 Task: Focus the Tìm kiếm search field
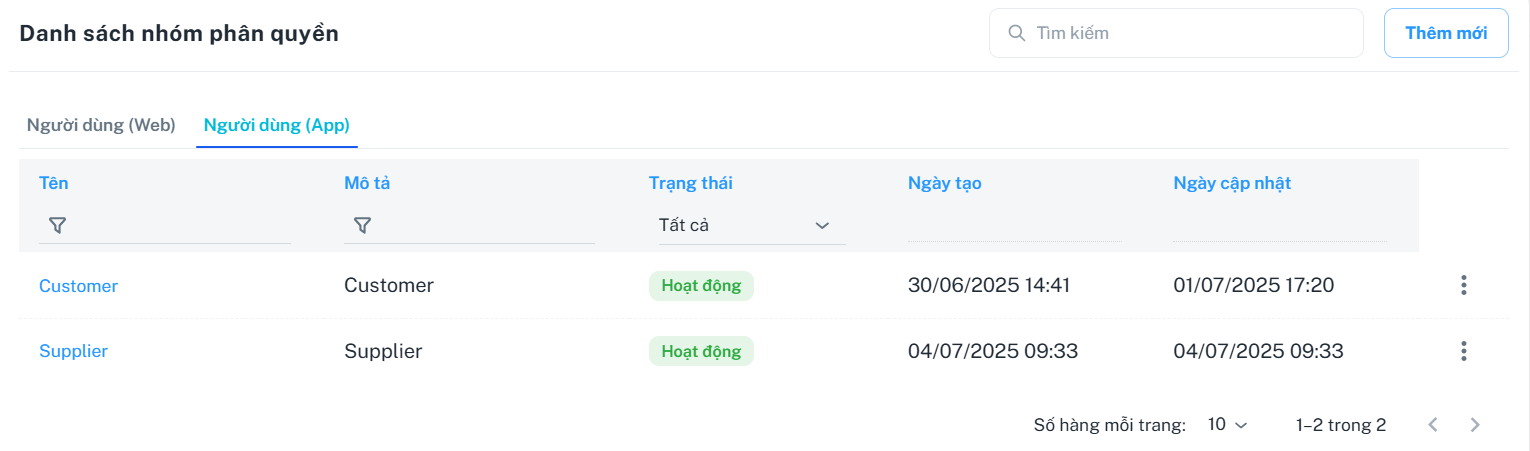1190,33
